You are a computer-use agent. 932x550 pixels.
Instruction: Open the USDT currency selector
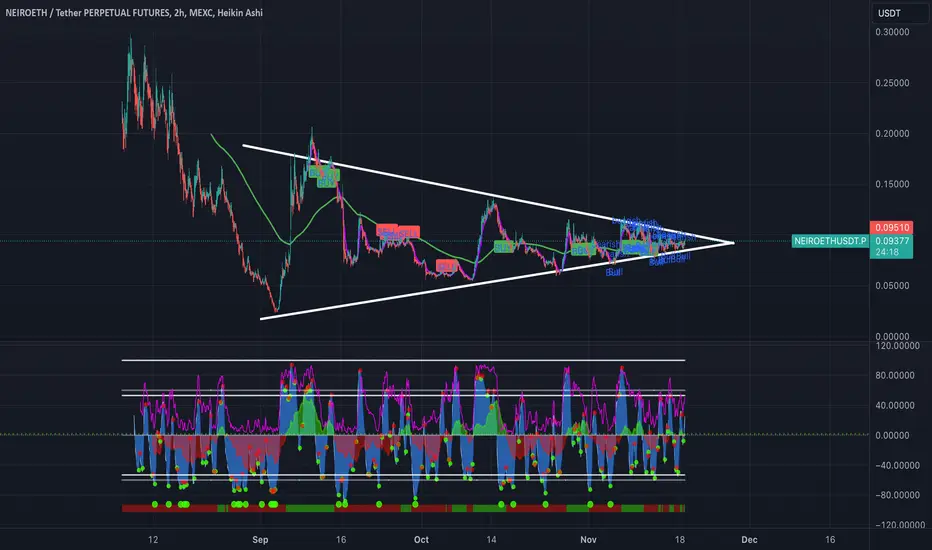point(900,13)
